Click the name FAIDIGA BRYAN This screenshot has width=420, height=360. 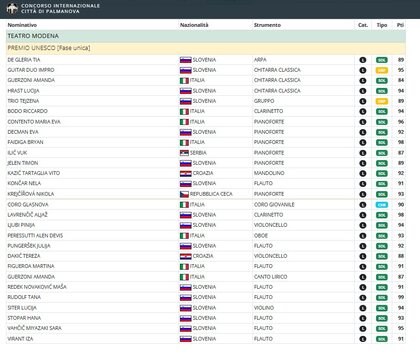pos(25,142)
